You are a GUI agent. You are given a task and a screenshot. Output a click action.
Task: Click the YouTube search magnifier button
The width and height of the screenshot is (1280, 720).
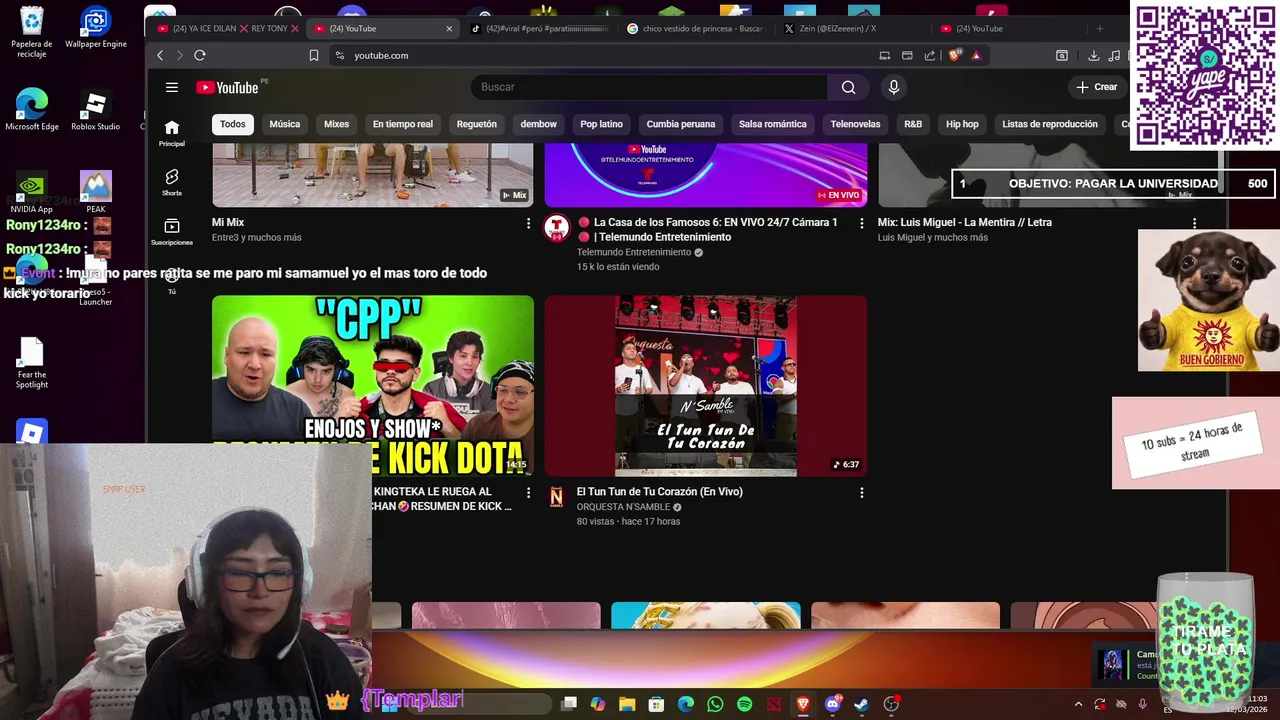click(x=848, y=87)
